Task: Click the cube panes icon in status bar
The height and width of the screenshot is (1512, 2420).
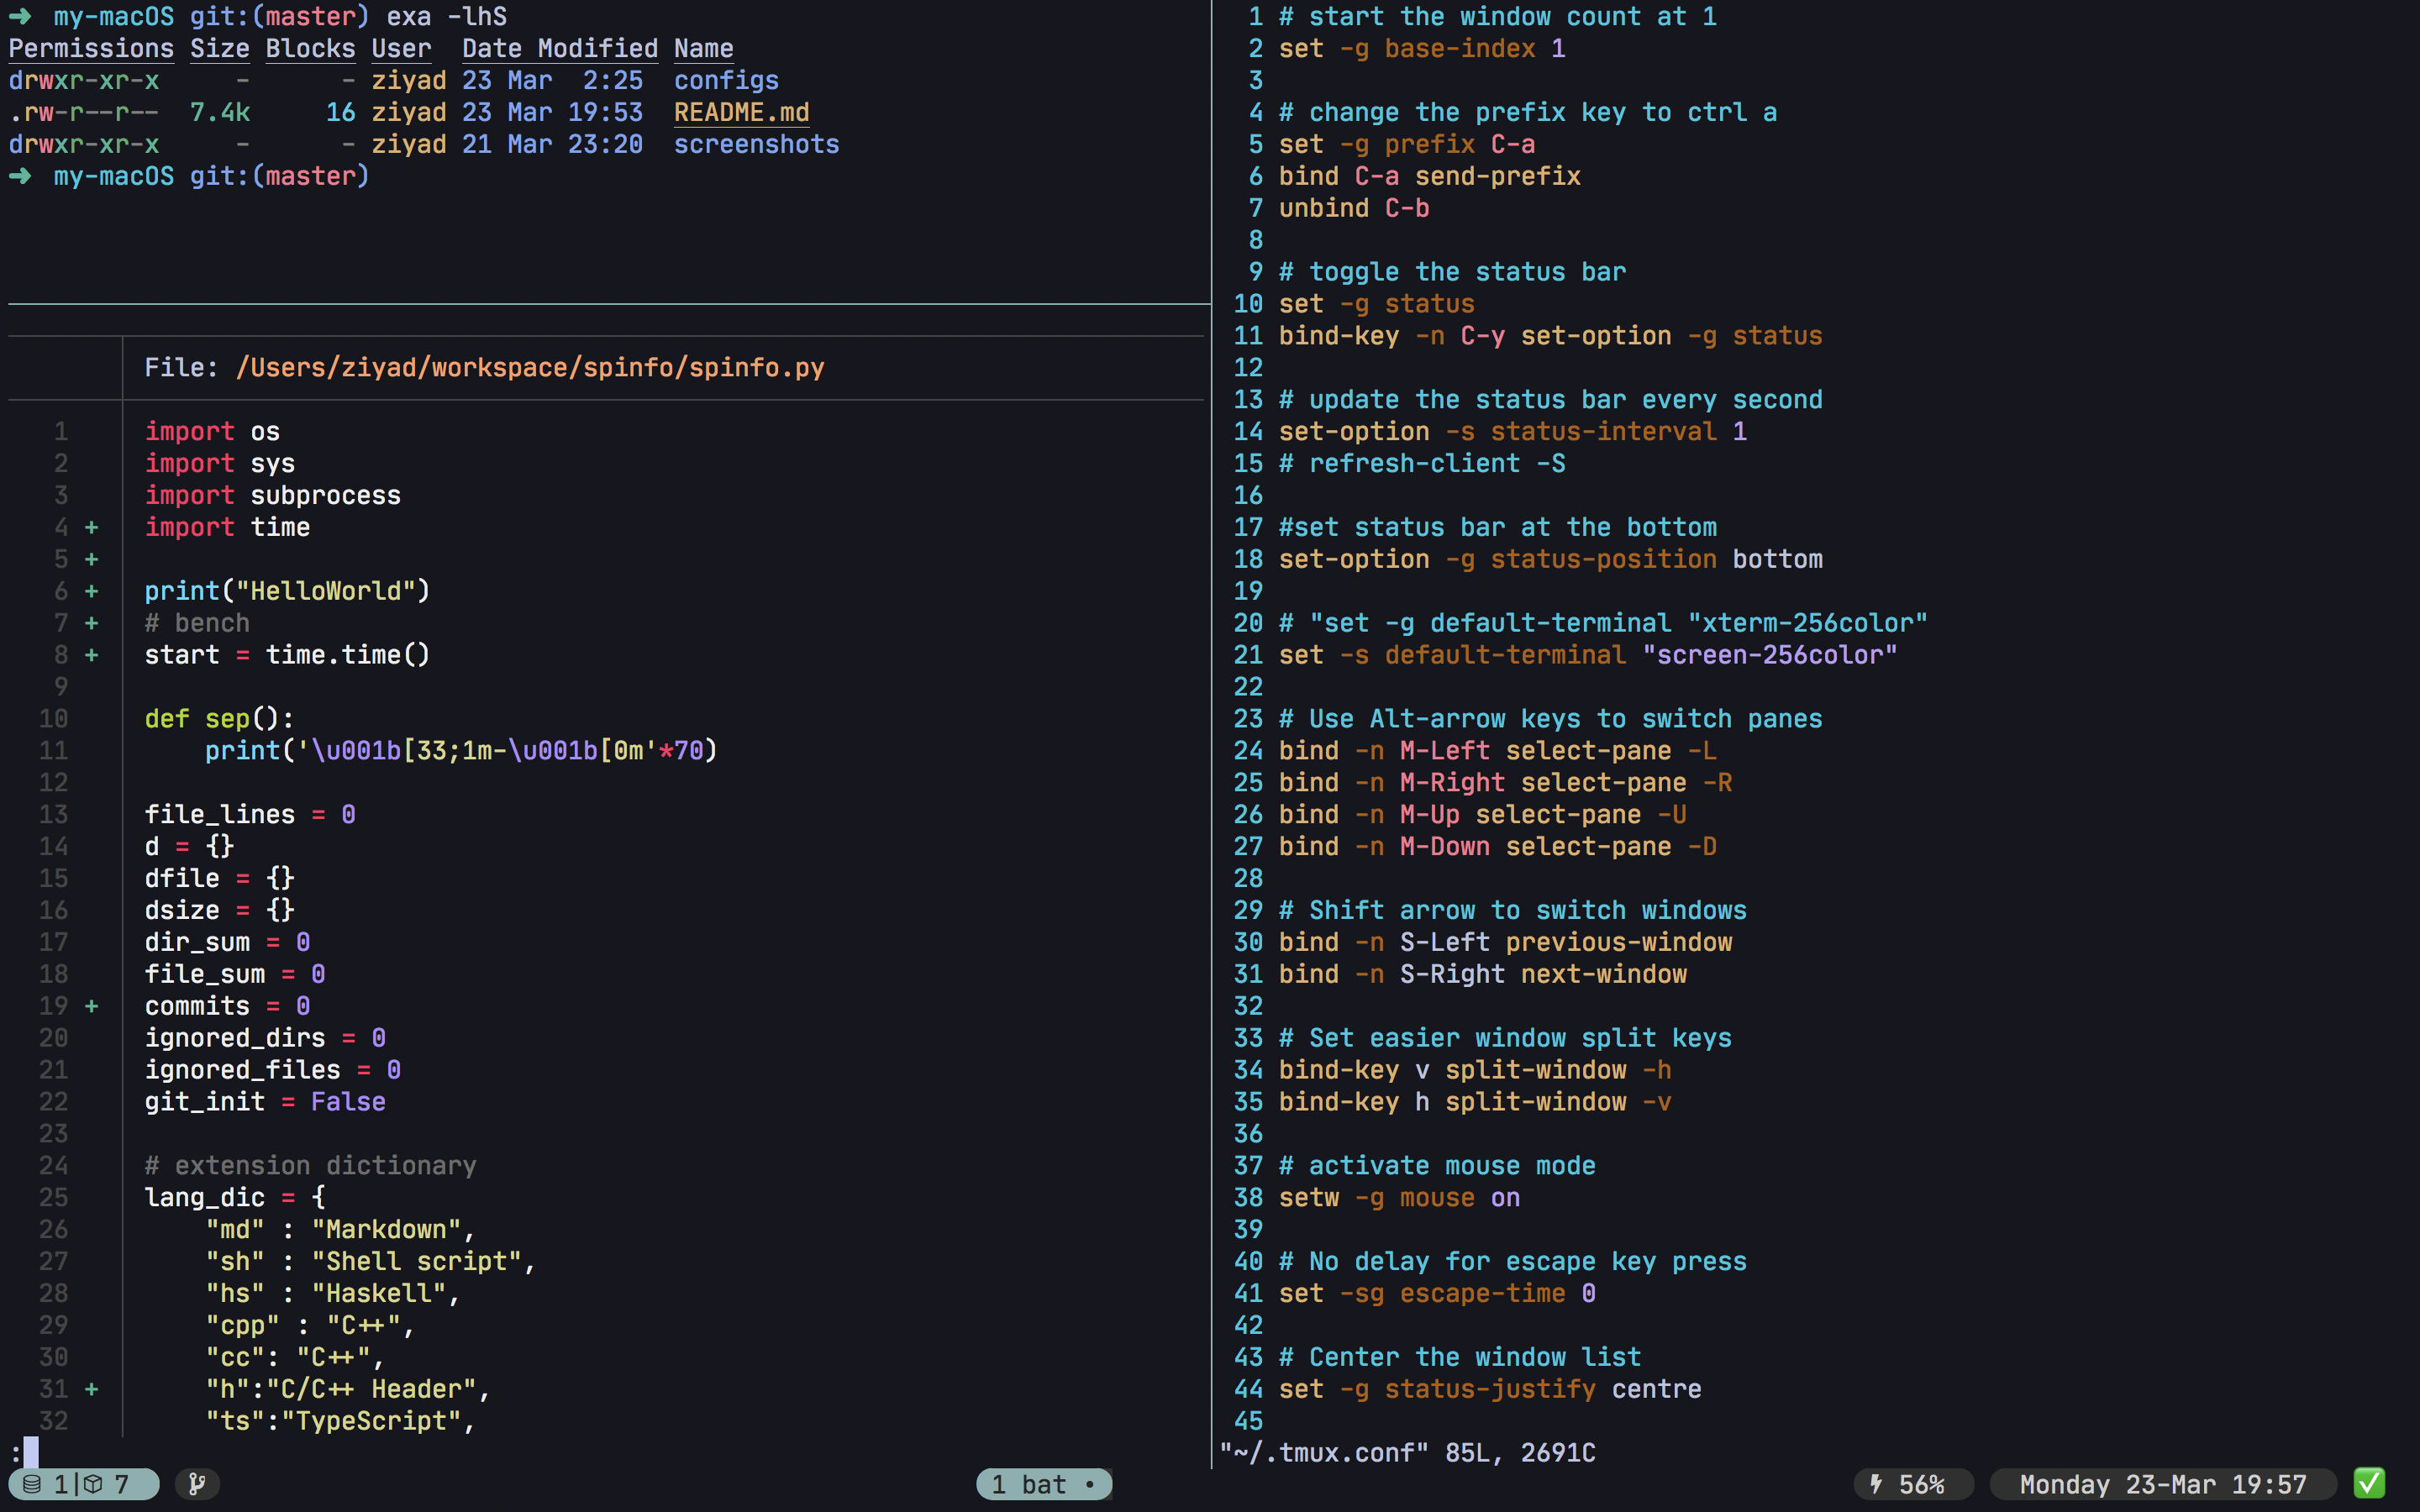Action: tap(93, 1484)
